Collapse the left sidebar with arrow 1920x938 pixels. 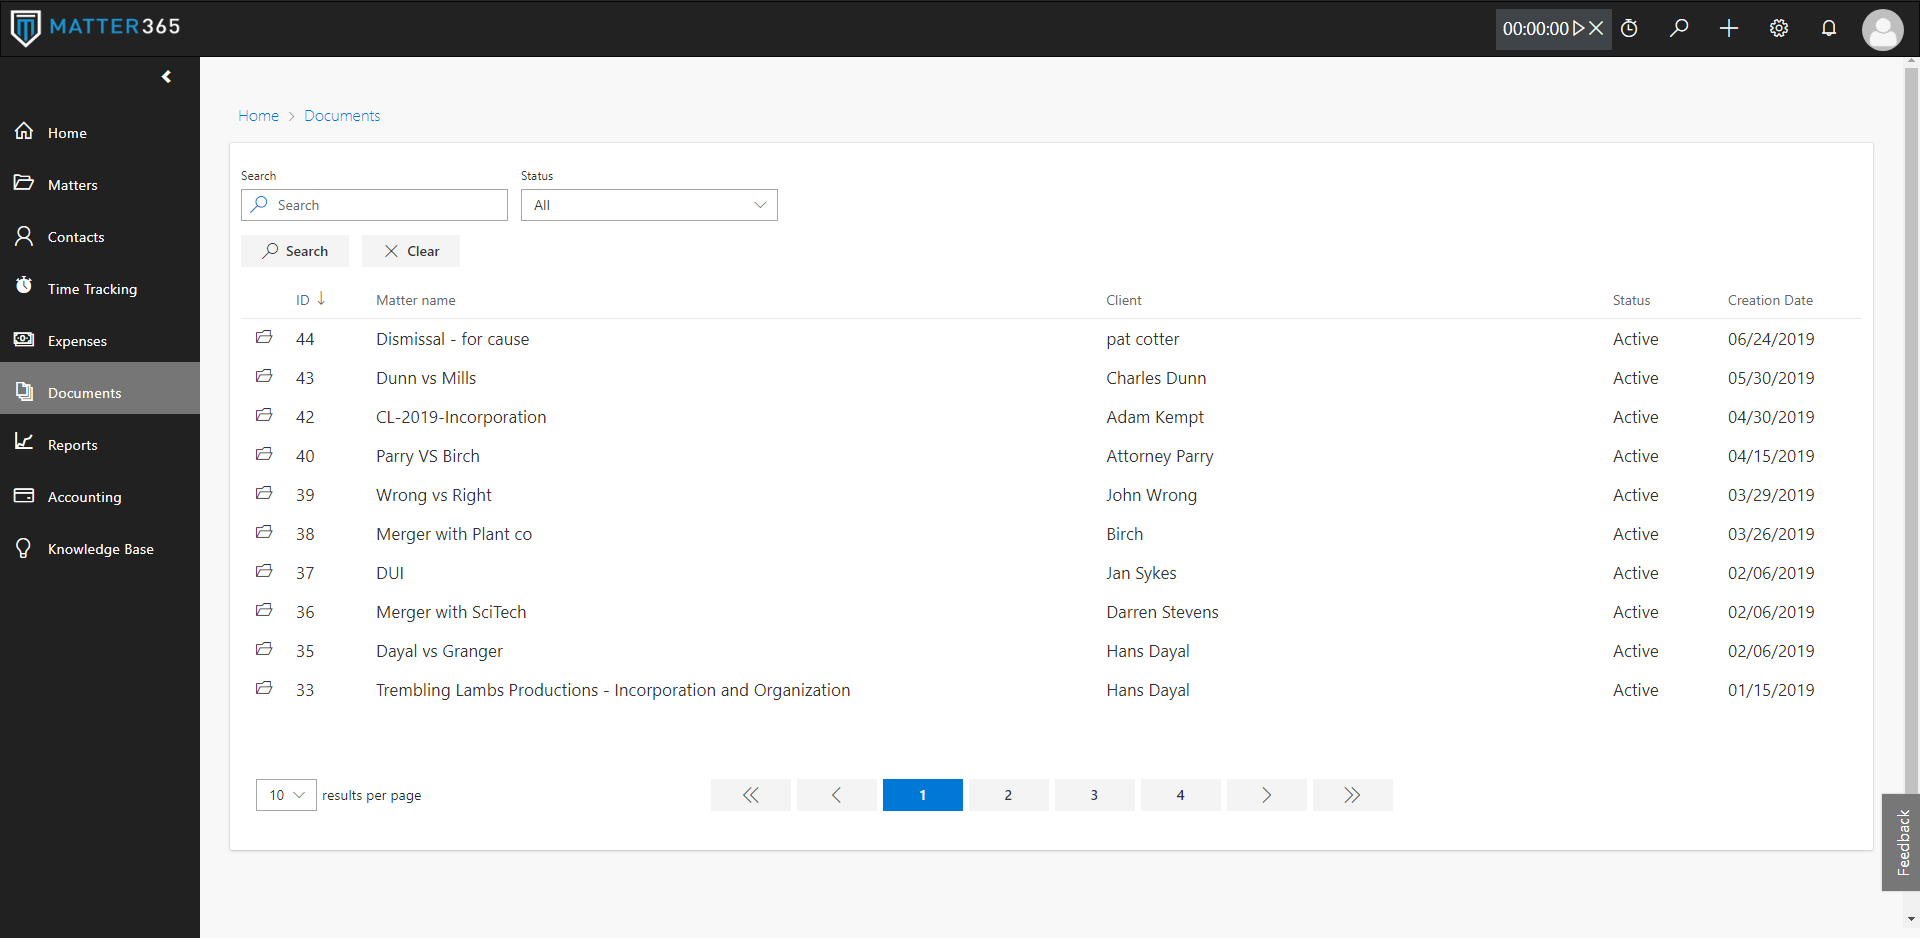coord(166,77)
